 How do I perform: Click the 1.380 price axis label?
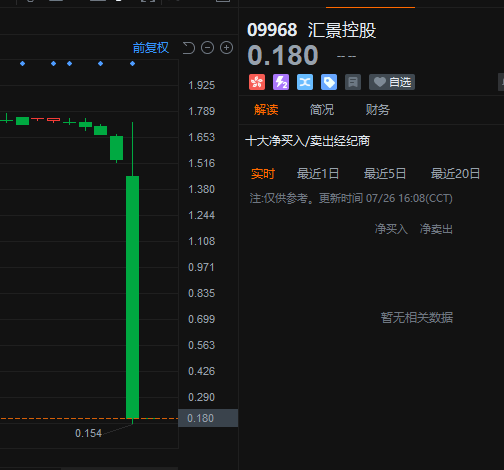click(202, 189)
